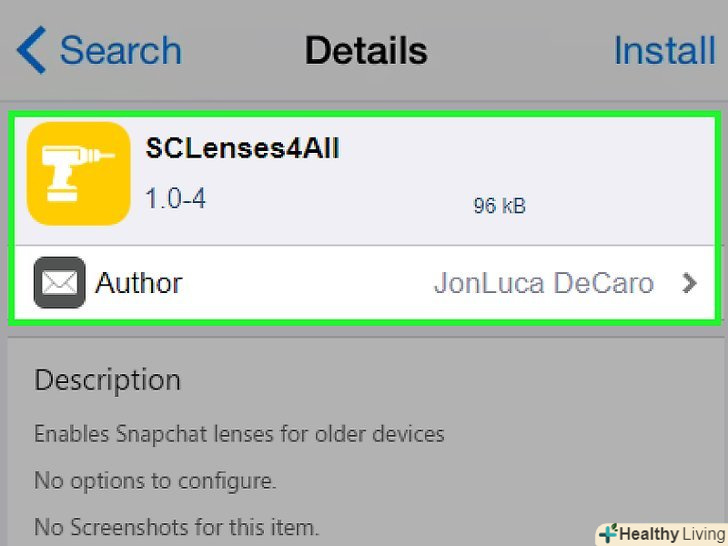Go back to Search
The width and height of the screenshot is (728, 546).
(x=120, y=51)
